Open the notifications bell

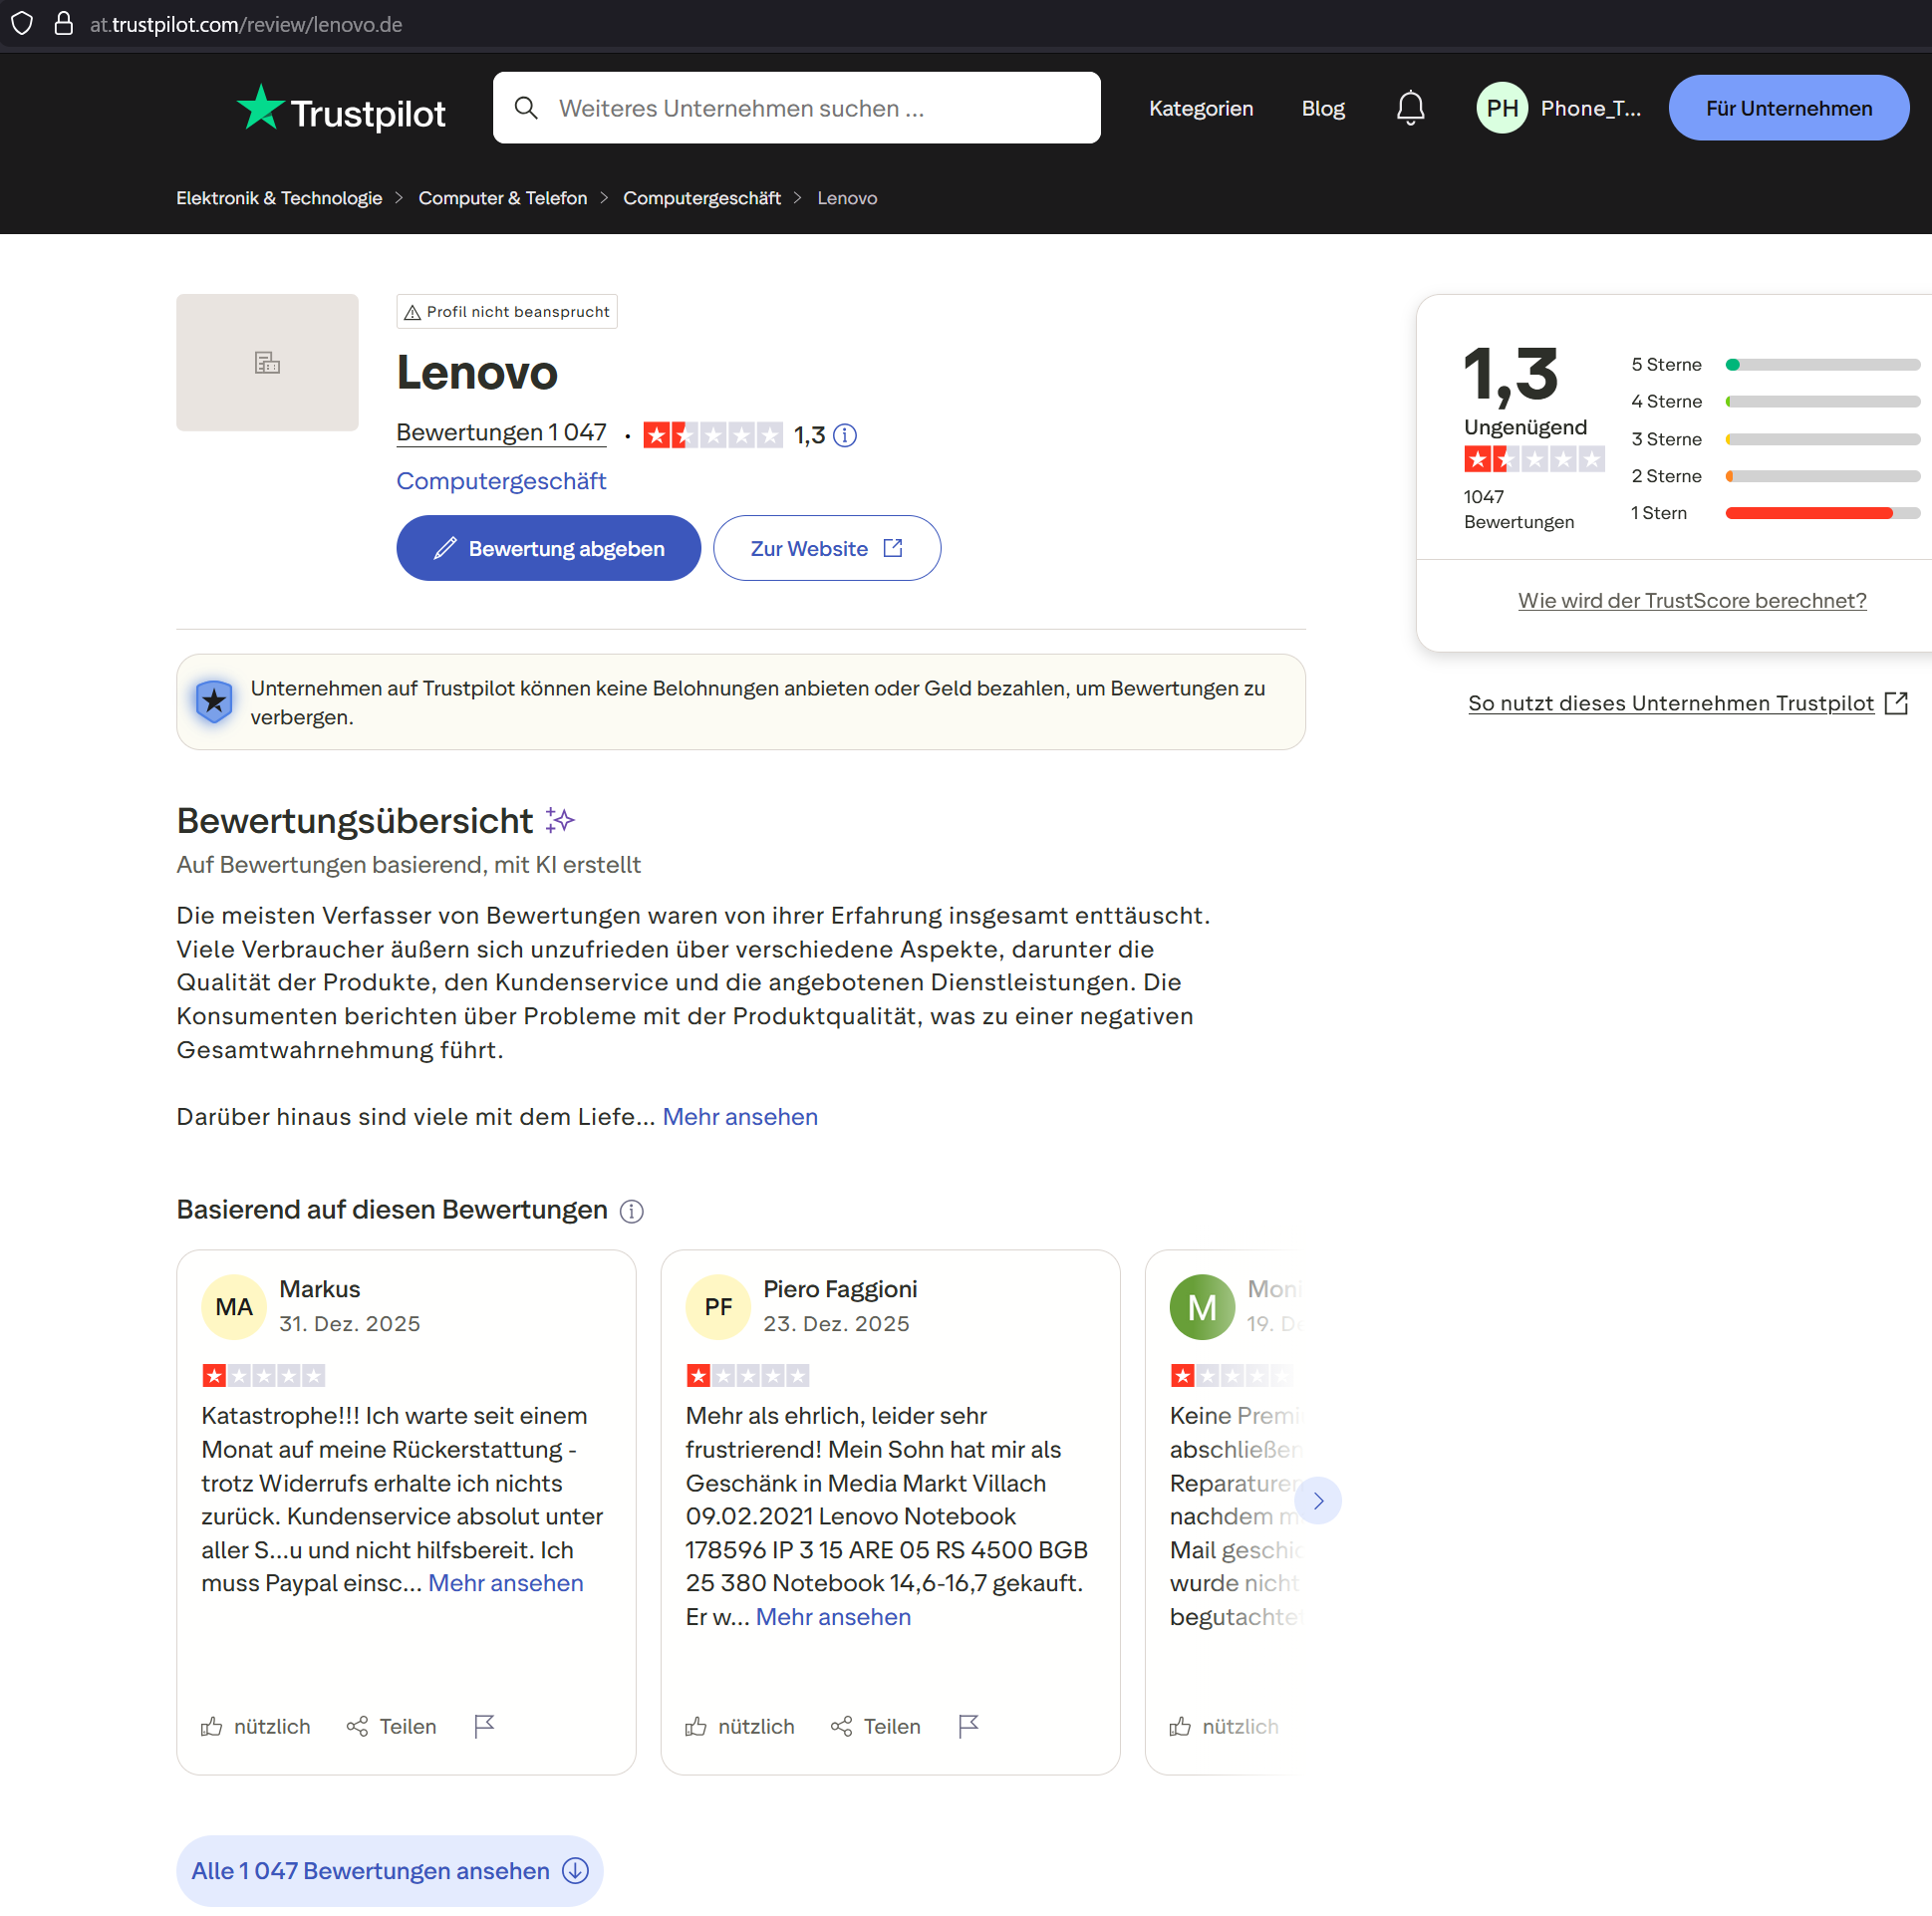coord(1410,108)
